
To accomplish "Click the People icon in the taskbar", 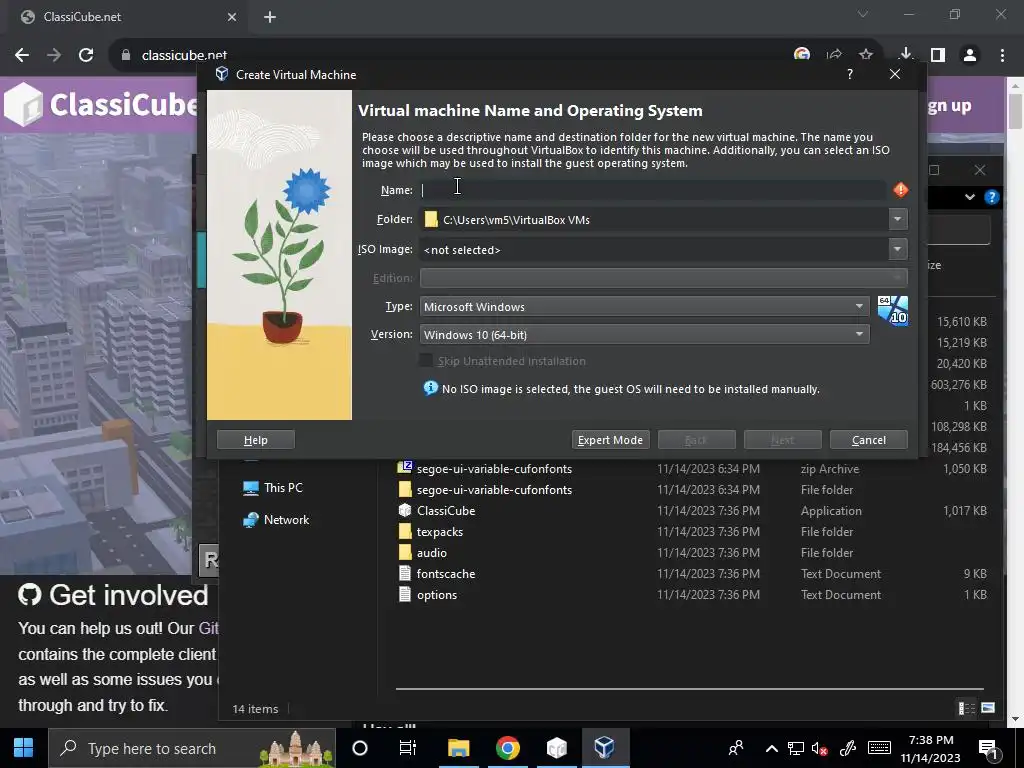I will pyautogui.click(x=736, y=748).
